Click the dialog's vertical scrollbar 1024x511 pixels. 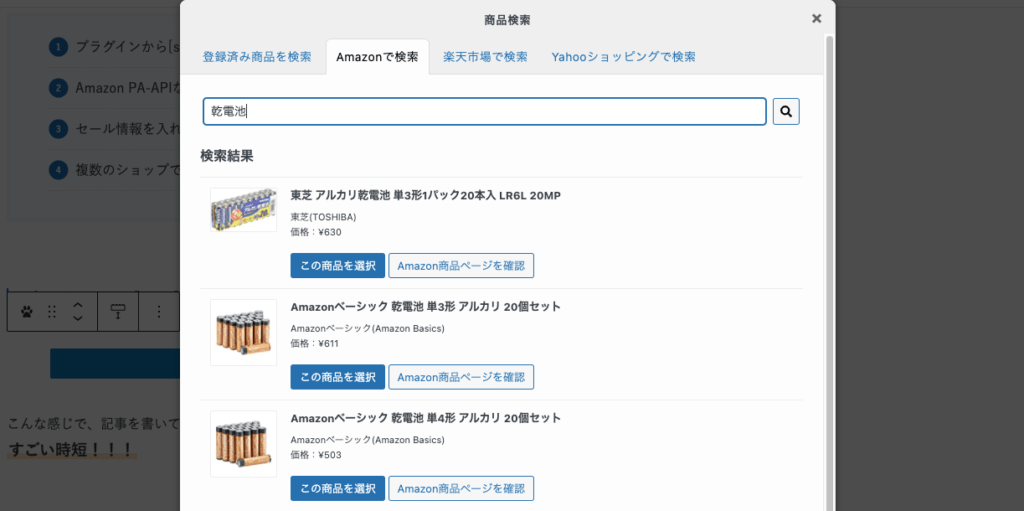click(x=829, y=272)
